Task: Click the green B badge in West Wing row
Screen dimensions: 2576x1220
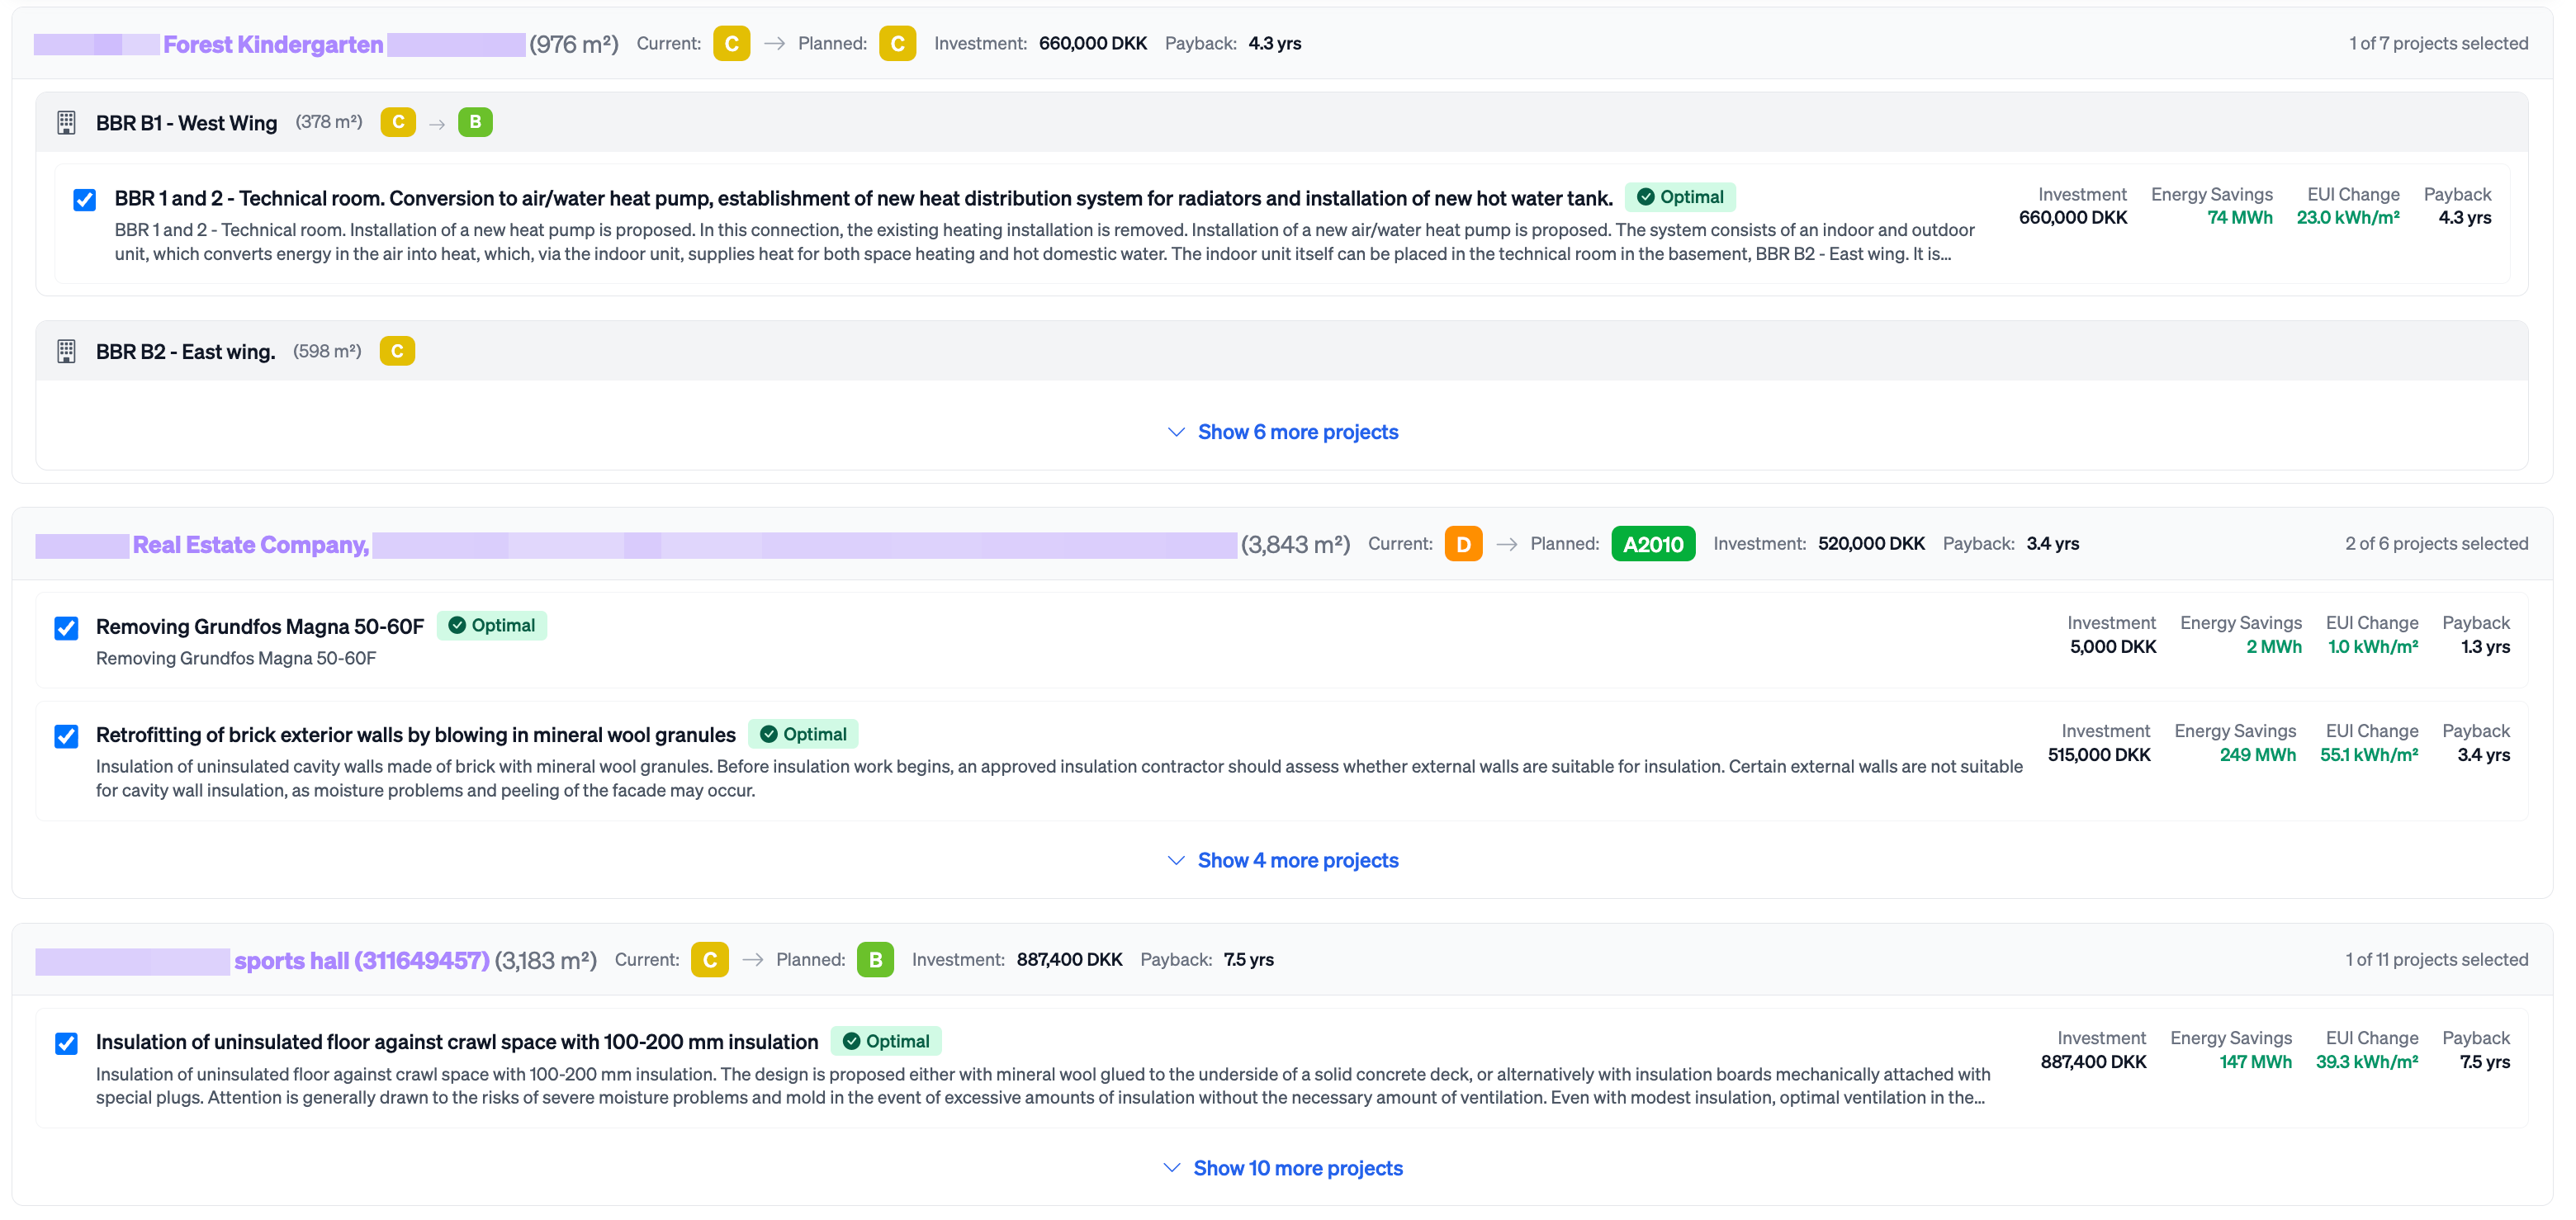Action: 475,122
